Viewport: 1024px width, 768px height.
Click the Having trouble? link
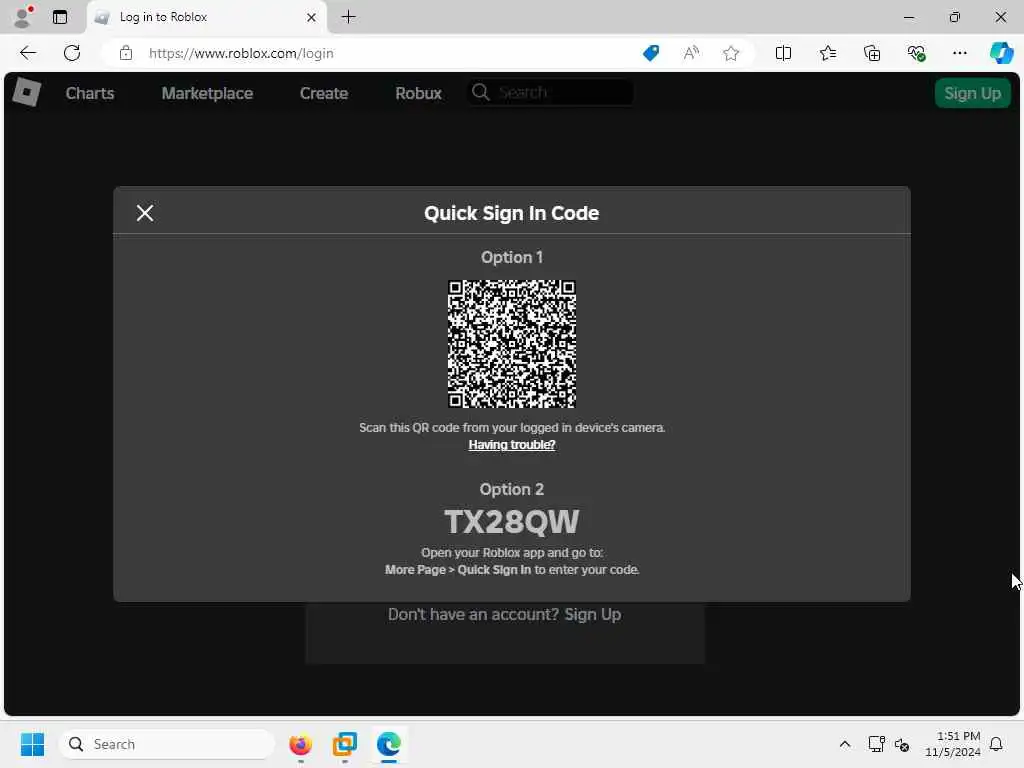coord(511,445)
